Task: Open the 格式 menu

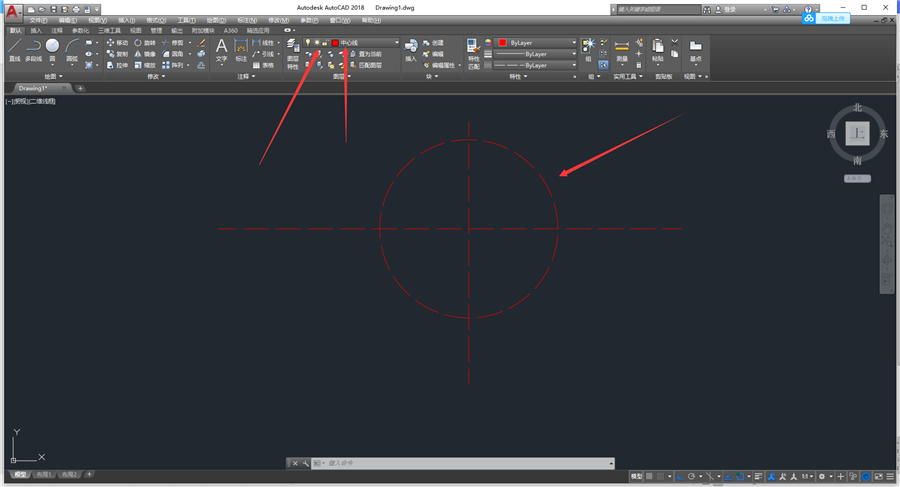Action: pyautogui.click(x=156, y=20)
